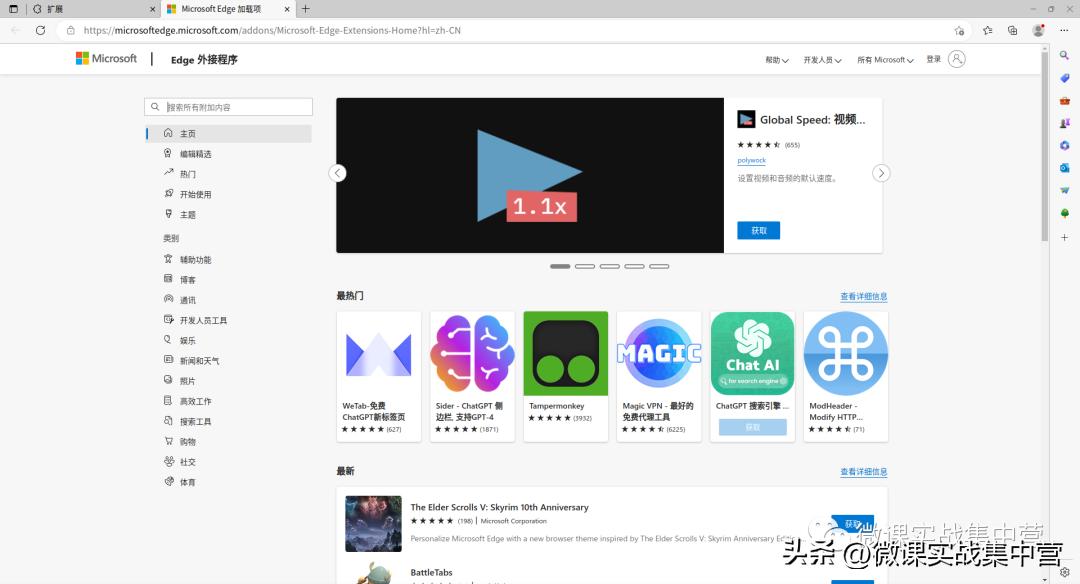Select the second carousel pagination dot
The width and height of the screenshot is (1080, 584).
tap(585, 267)
